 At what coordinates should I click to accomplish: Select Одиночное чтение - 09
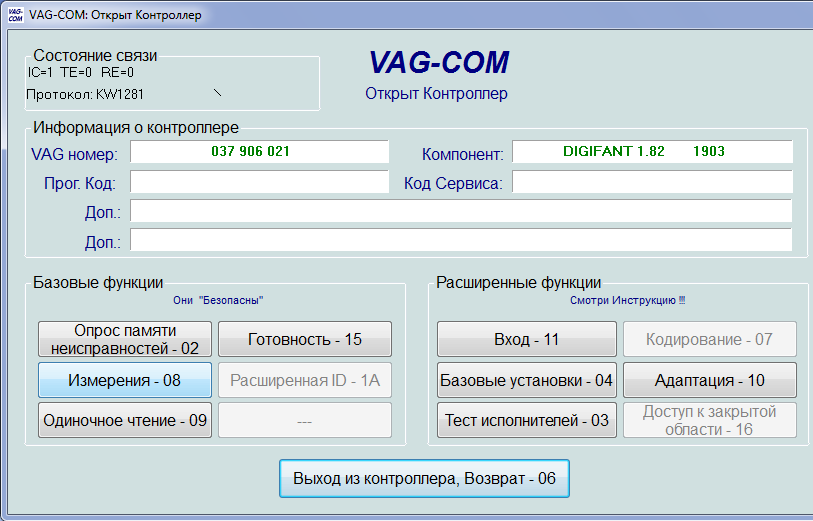tap(125, 420)
